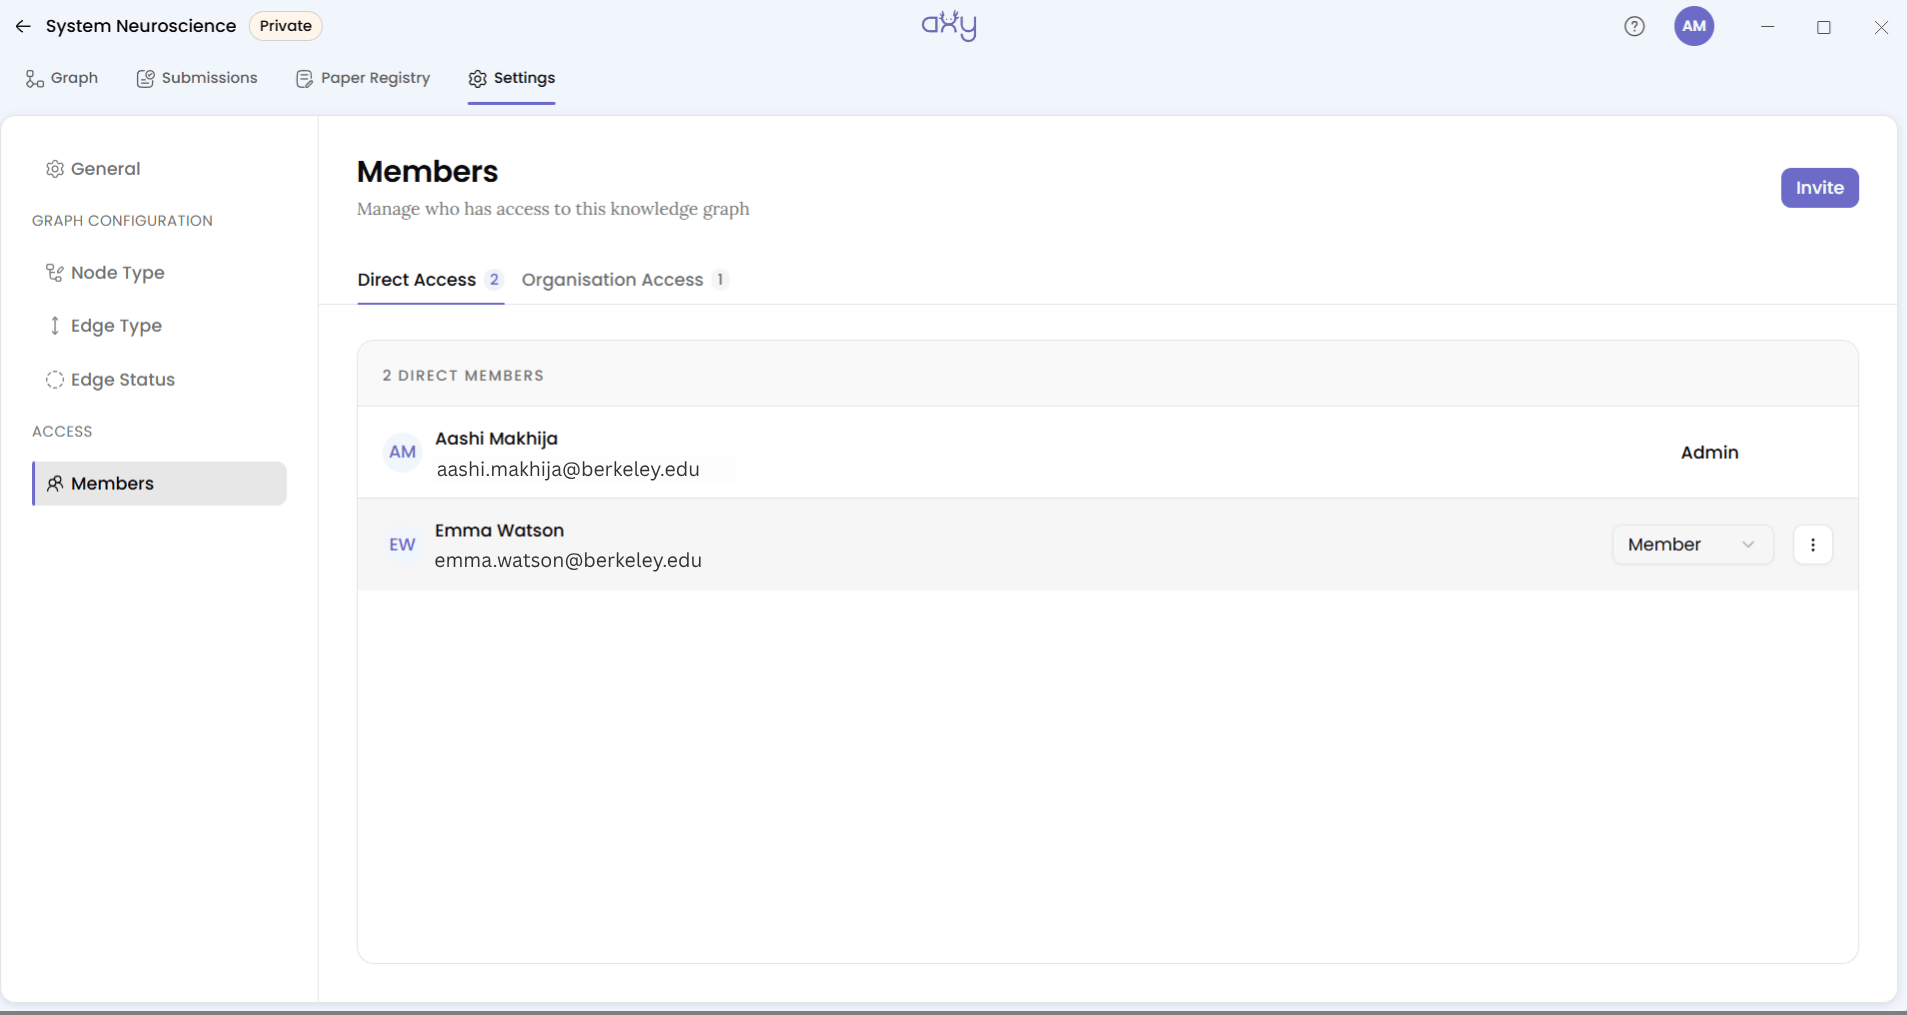
Task: Click the 2 DIRECT MEMBERS header
Action: pyautogui.click(x=463, y=376)
